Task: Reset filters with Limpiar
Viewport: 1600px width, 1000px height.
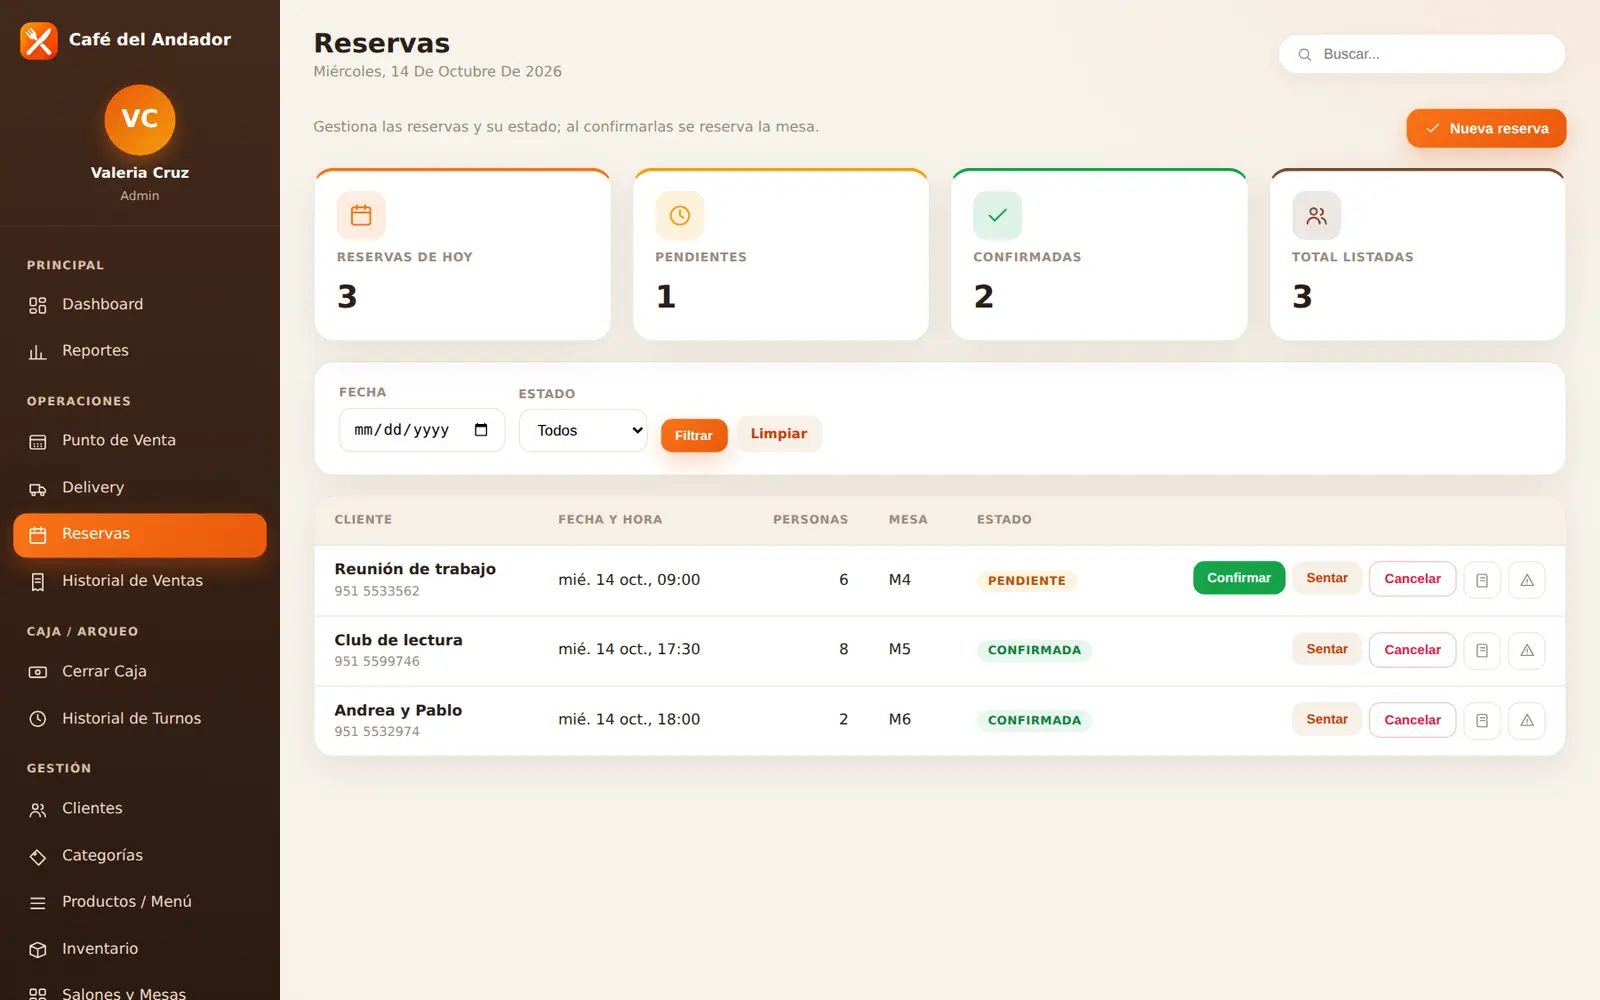Action: pos(779,434)
